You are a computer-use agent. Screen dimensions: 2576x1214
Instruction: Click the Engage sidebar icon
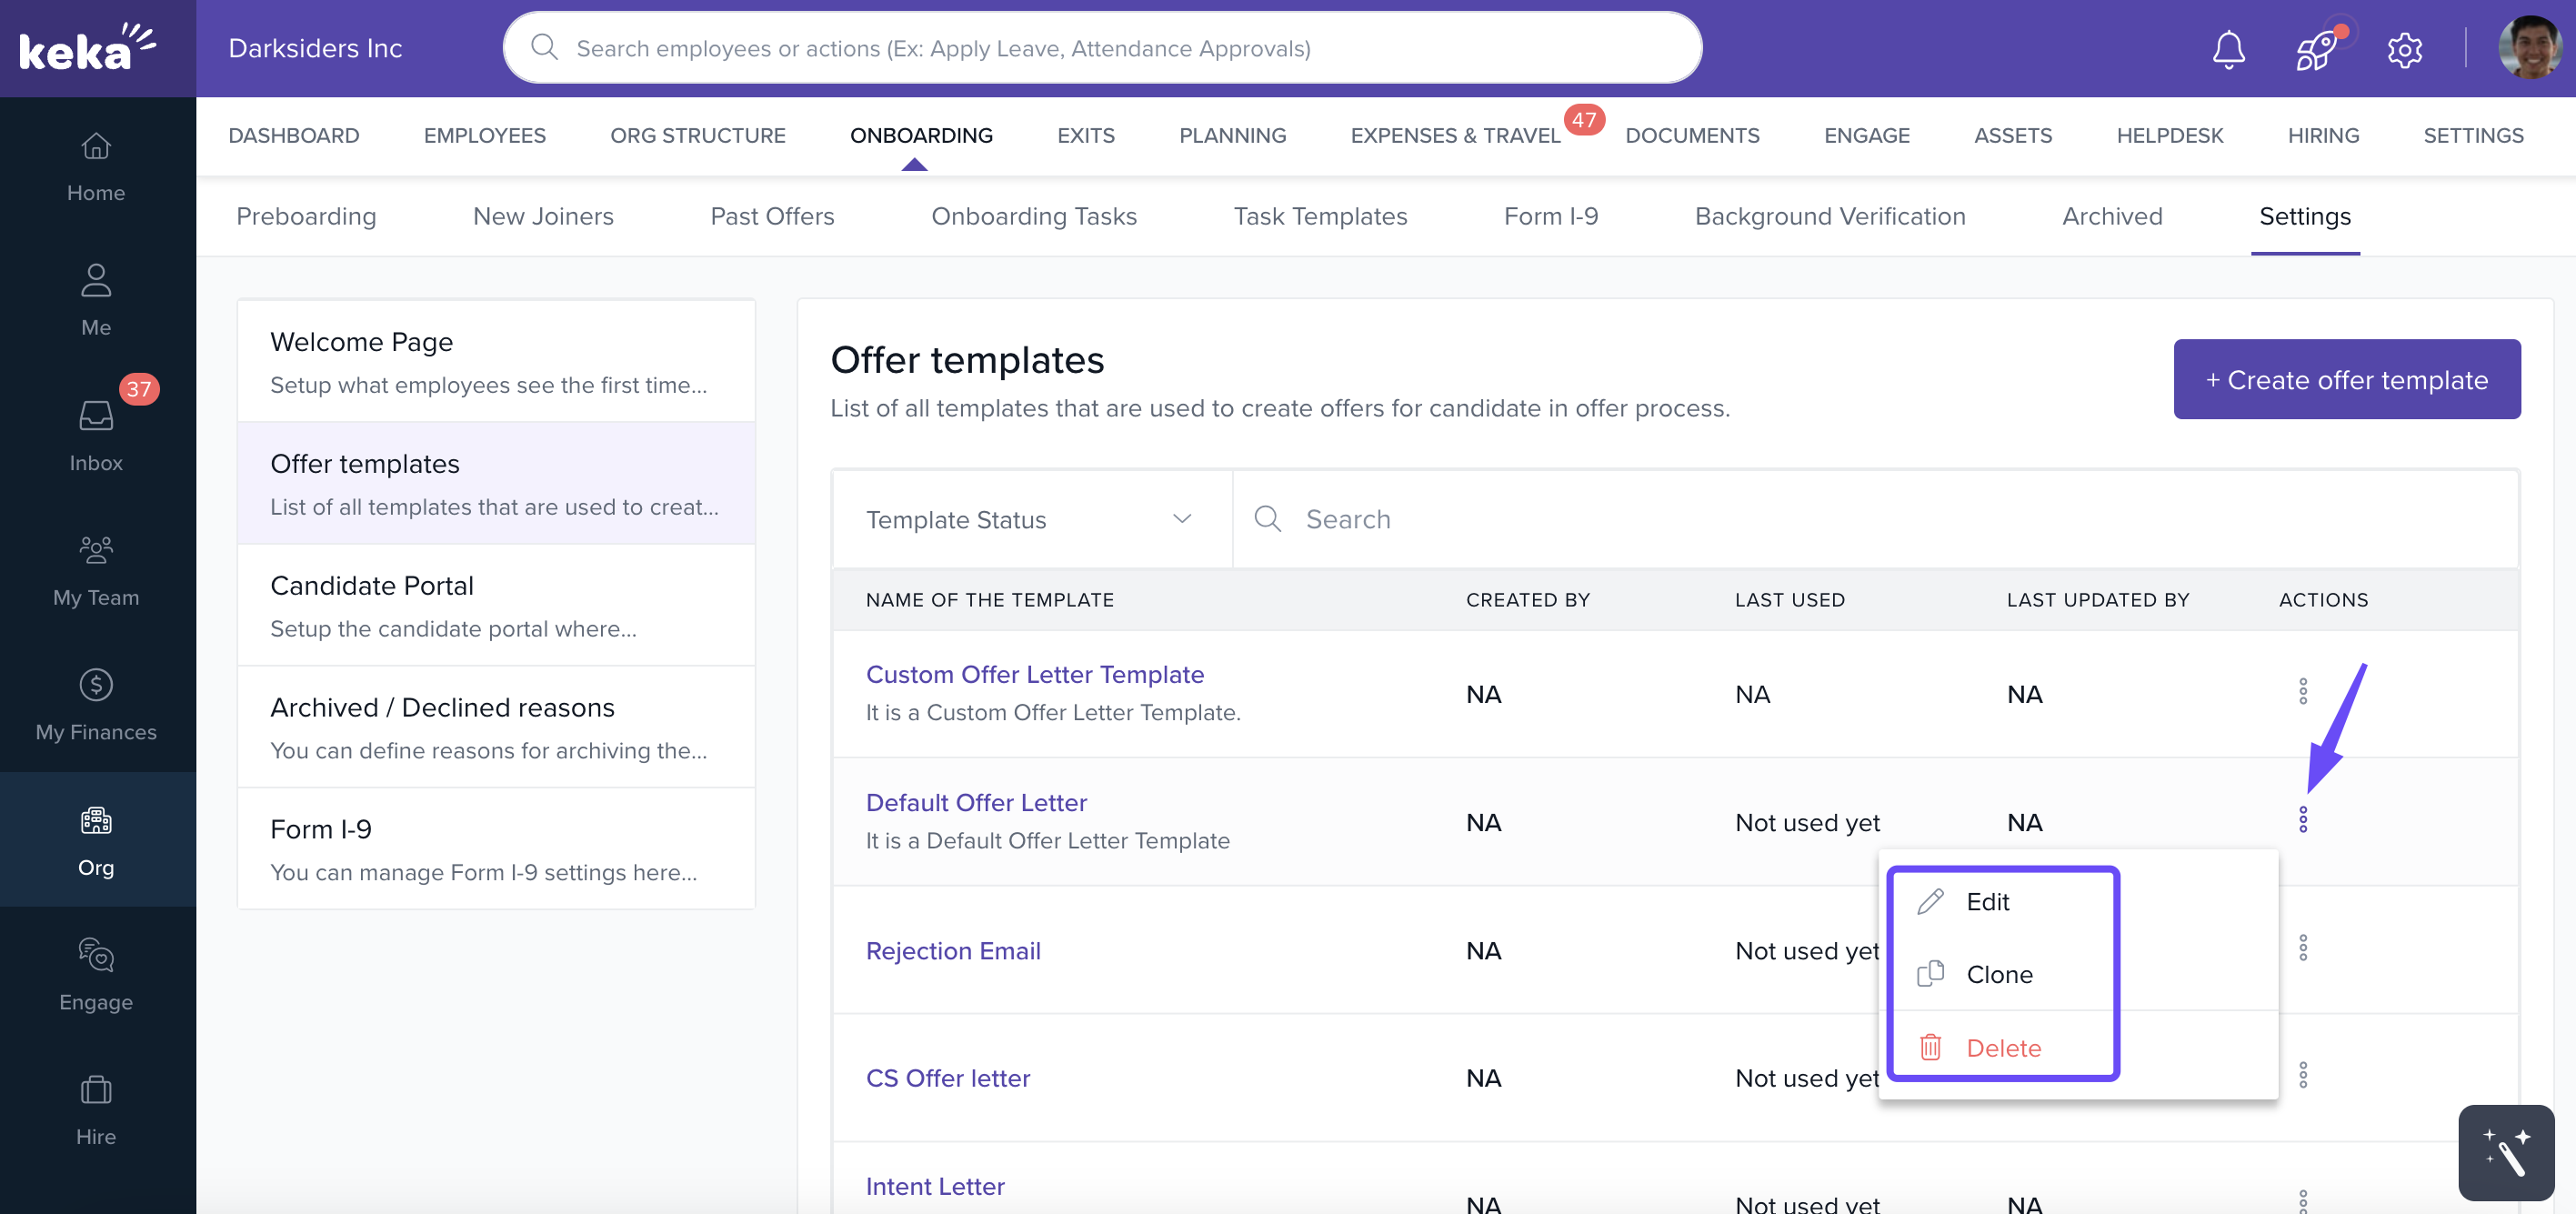(x=96, y=975)
